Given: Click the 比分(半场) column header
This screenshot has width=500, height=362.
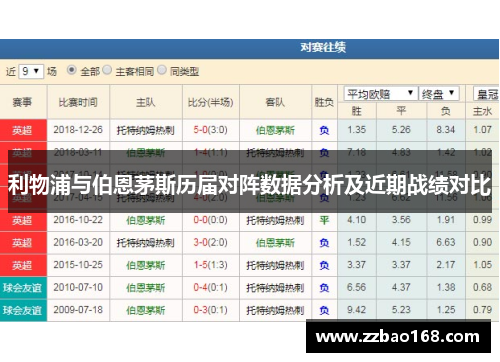Looking at the screenshot, I should point(211,102).
